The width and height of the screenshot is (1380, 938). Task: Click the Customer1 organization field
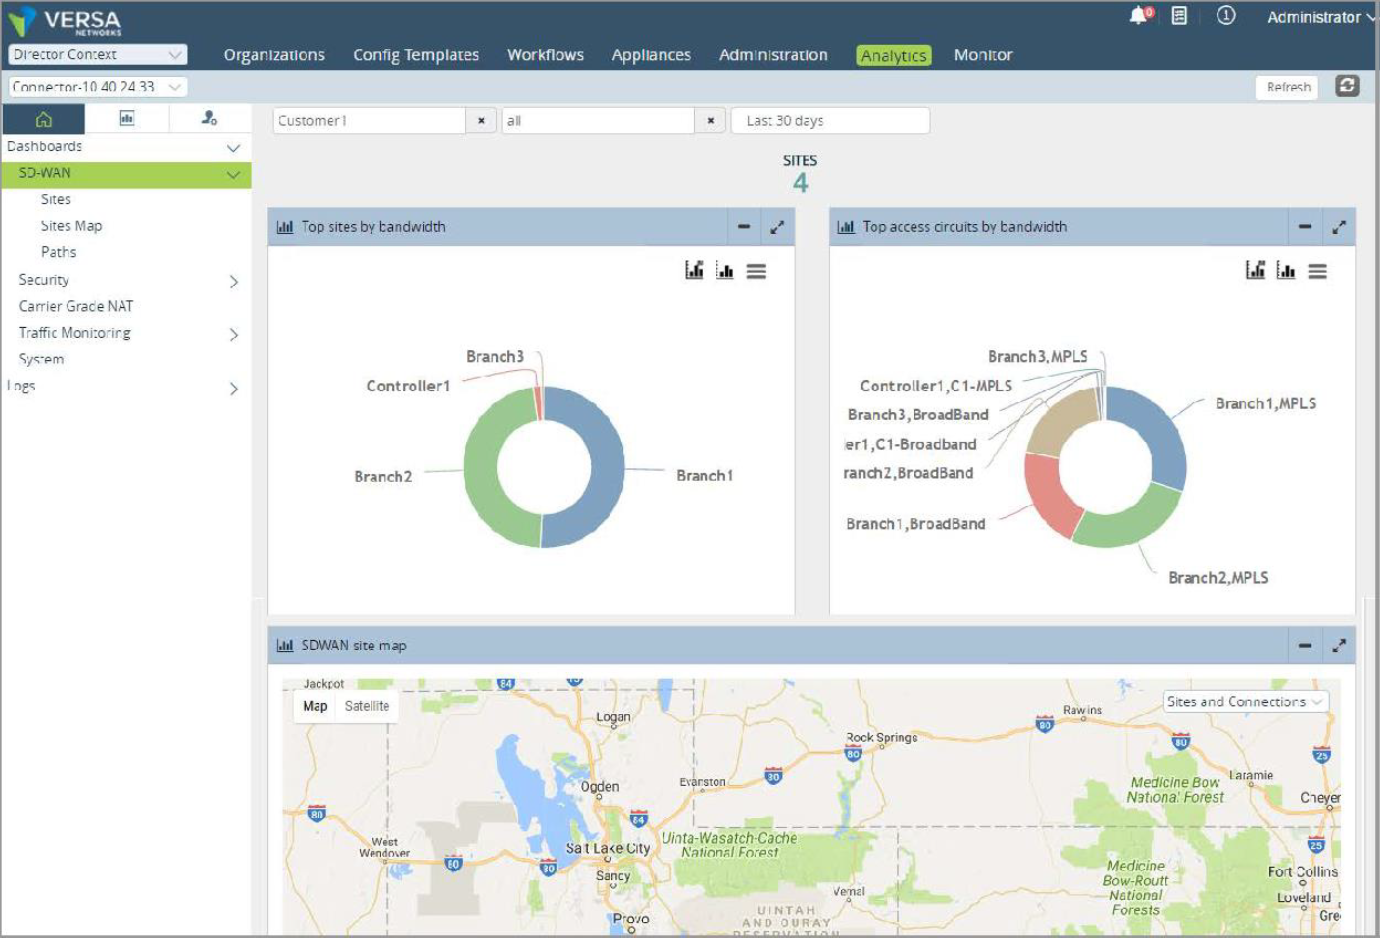tap(369, 121)
